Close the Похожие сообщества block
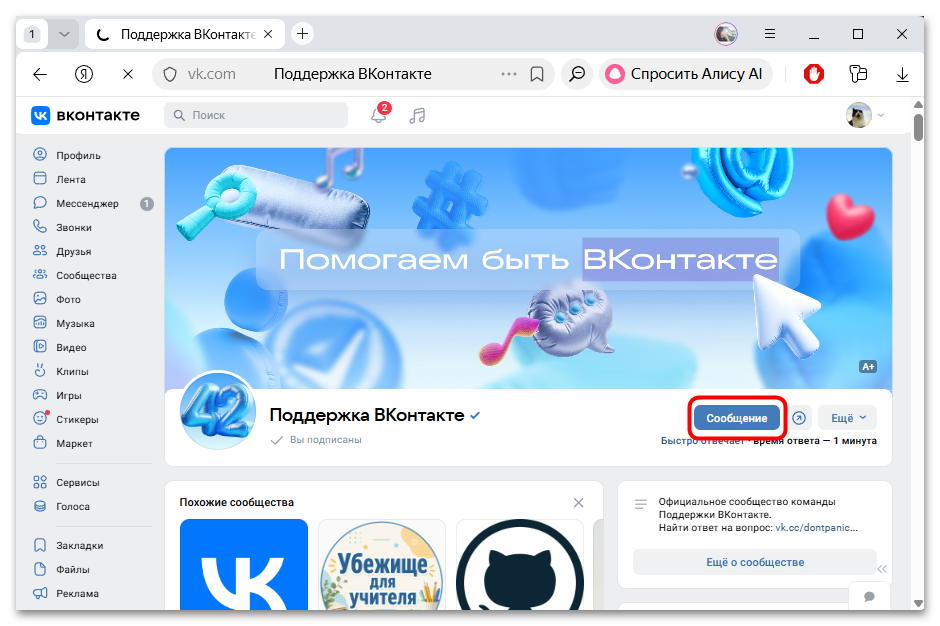The height and width of the screenshot is (626, 940). (579, 502)
